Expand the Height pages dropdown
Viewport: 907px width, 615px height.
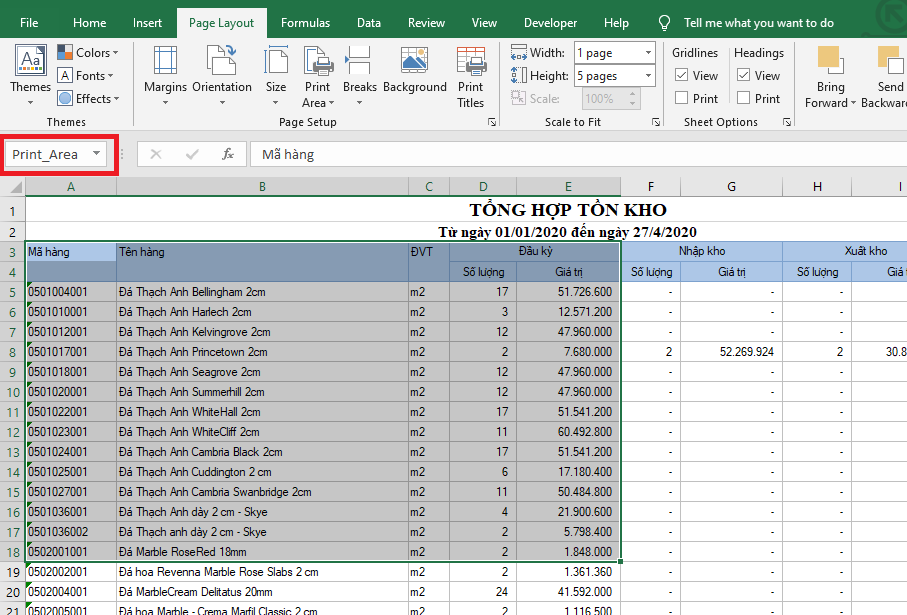click(648, 76)
